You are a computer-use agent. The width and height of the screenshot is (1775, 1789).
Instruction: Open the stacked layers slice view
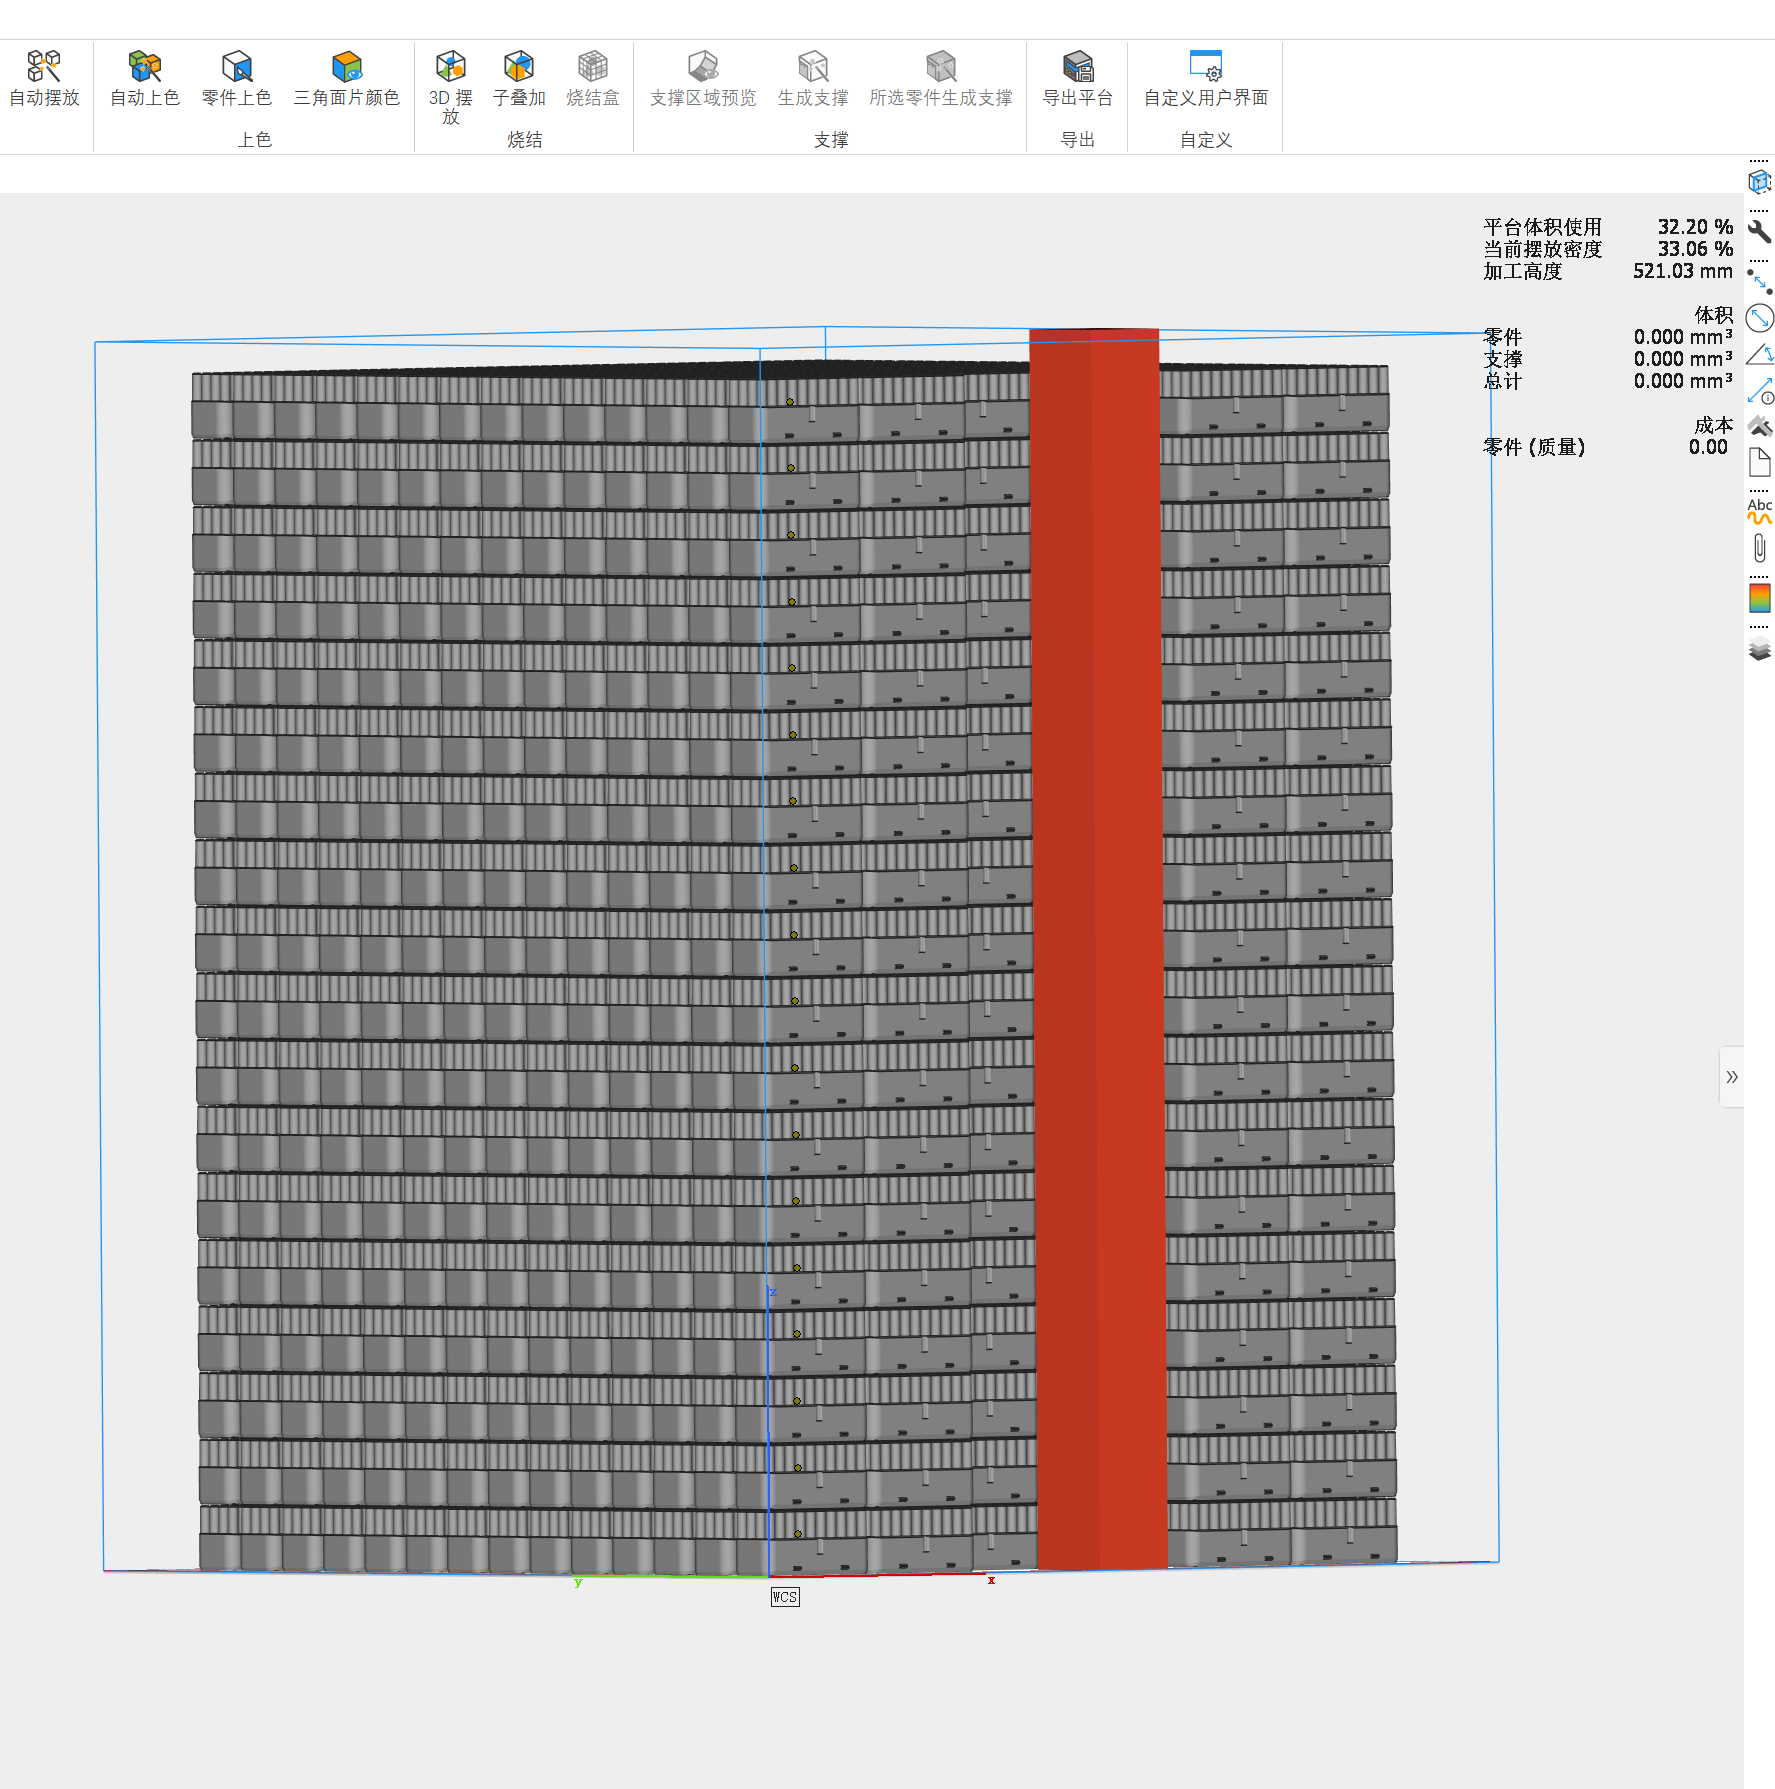(1759, 648)
